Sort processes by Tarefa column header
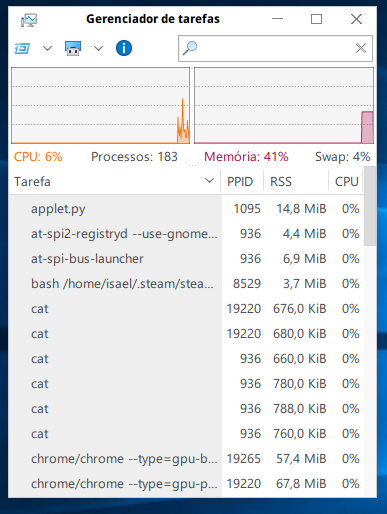Image resolution: width=387 pixels, height=514 pixels. 115,182
